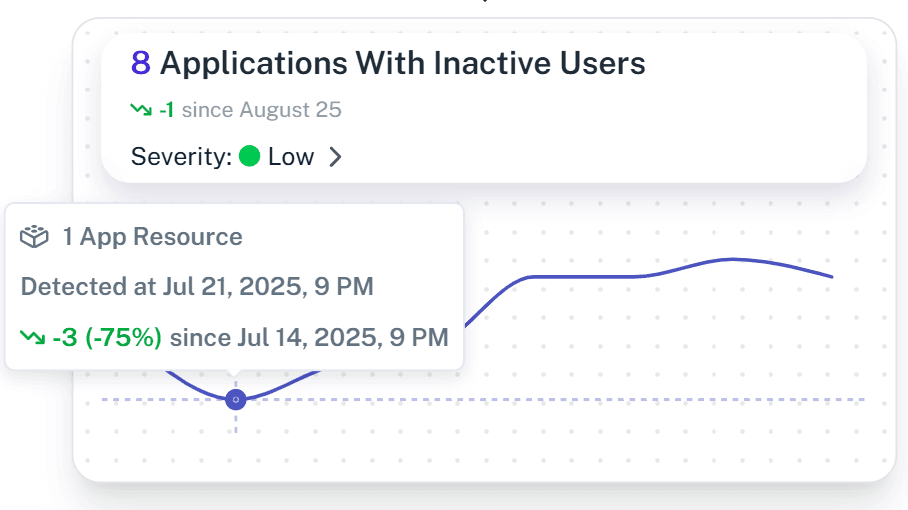Viewport: 908px width, 510px height.
Task: Click the App Resource cube icon
Action: (35, 237)
